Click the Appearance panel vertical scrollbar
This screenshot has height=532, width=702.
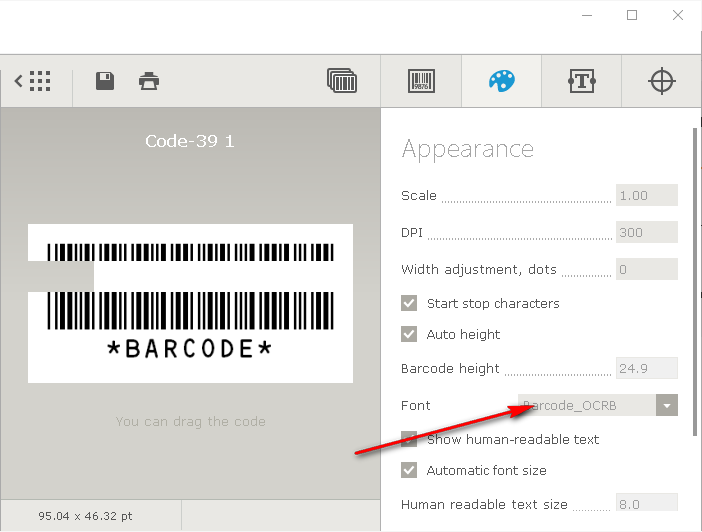[x=694, y=280]
